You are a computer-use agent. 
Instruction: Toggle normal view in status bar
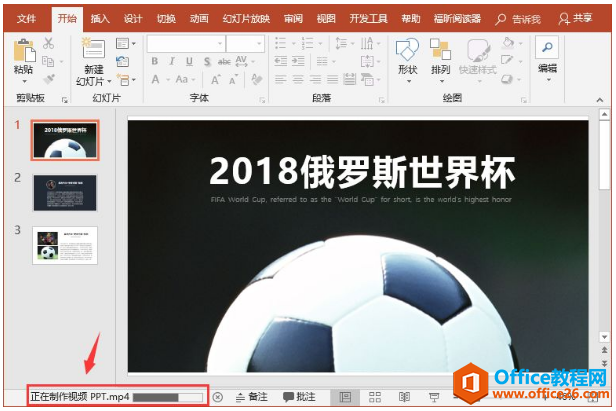point(345,397)
